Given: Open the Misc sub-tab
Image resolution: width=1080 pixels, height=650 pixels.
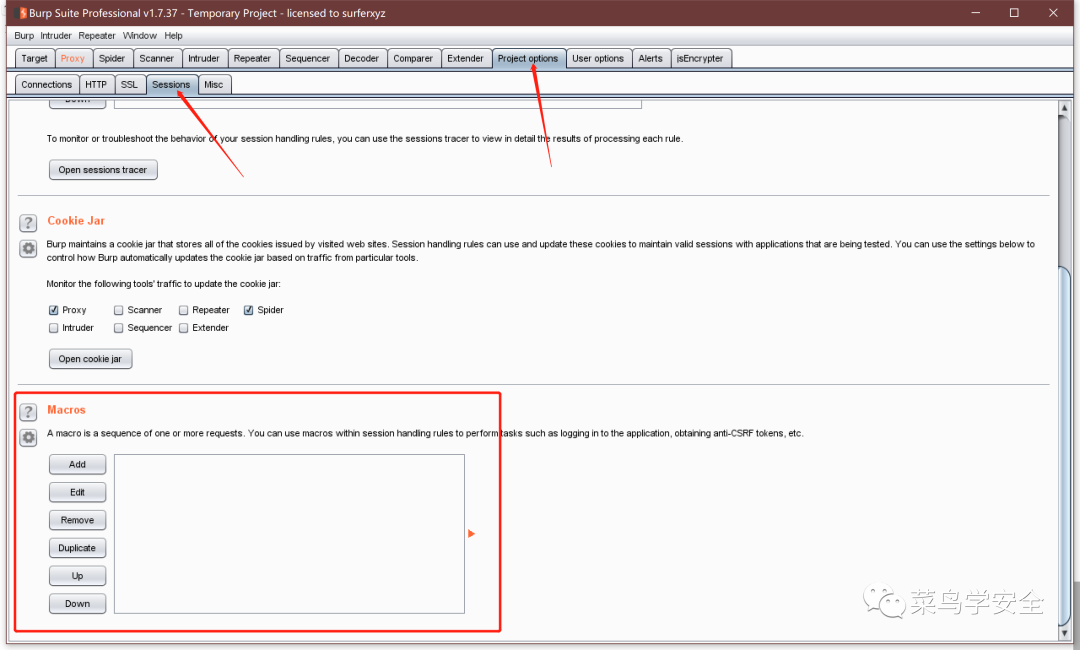Looking at the screenshot, I should pos(214,85).
